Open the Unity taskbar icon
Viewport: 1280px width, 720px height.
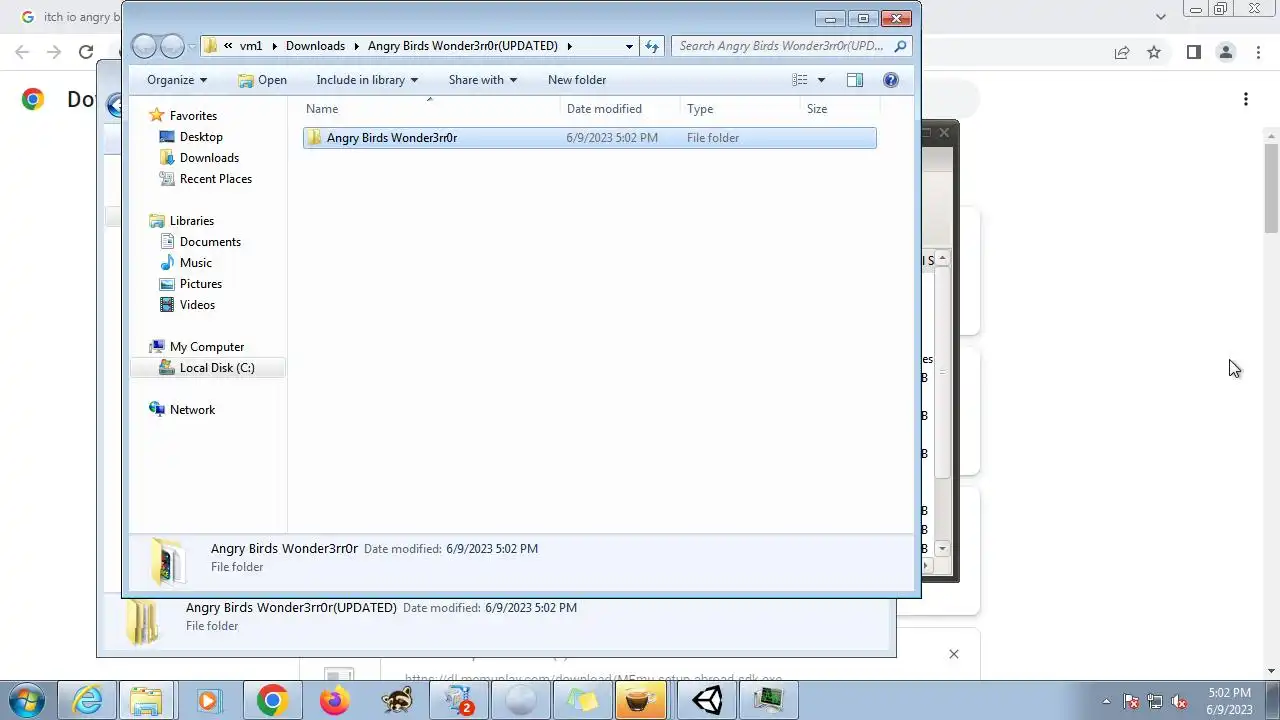tap(707, 701)
